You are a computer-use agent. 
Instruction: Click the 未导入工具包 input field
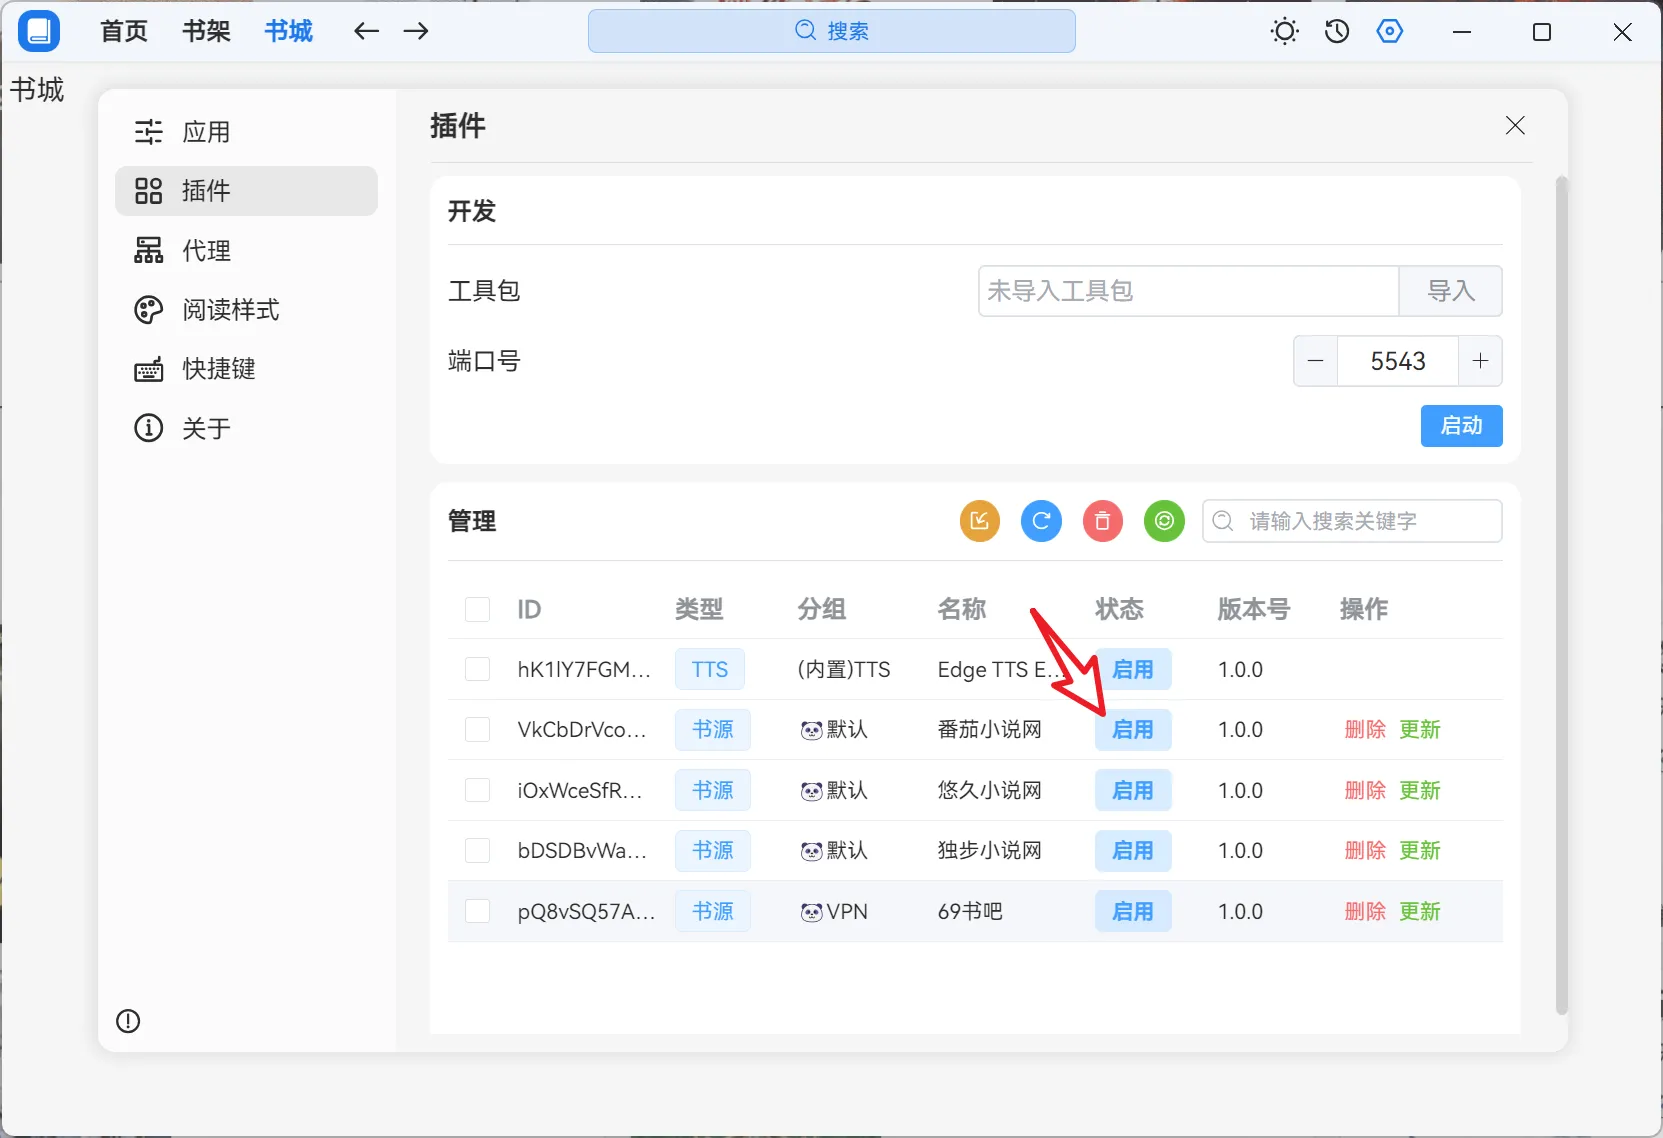[x=1188, y=291]
